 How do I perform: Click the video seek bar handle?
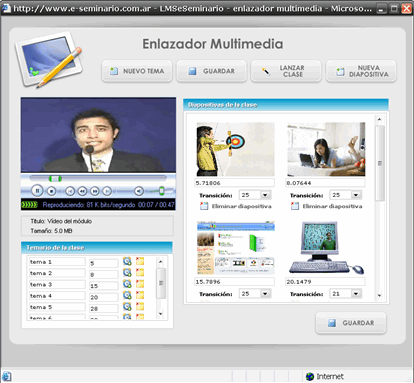(x=55, y=179)
